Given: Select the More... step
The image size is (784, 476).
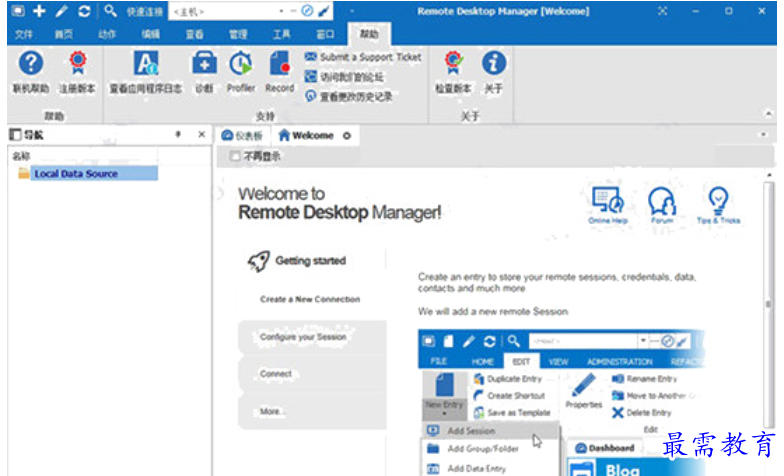Looking at the screenshot, I should tap(312, 412).
